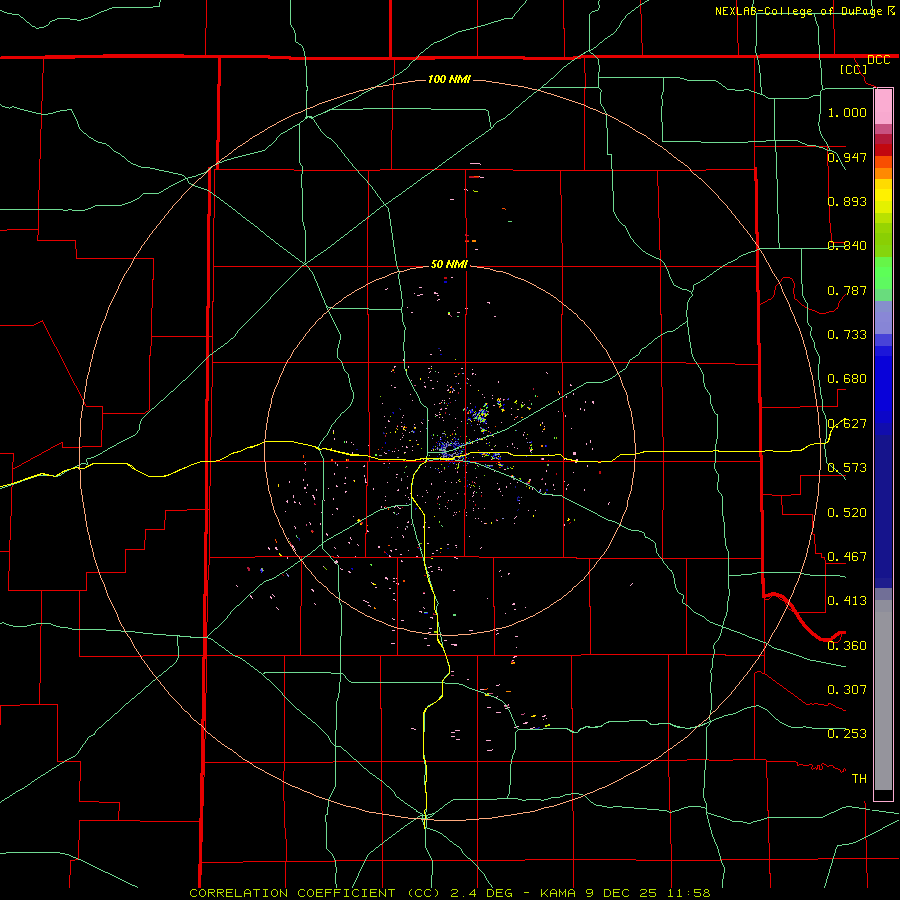
Task: Click the TH label near the scale bottom
Action: click(859, 779)
